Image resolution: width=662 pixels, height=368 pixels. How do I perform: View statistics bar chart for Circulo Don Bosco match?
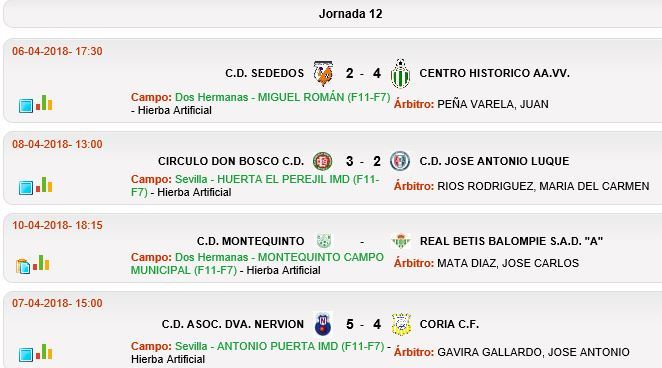pos(44,184)
